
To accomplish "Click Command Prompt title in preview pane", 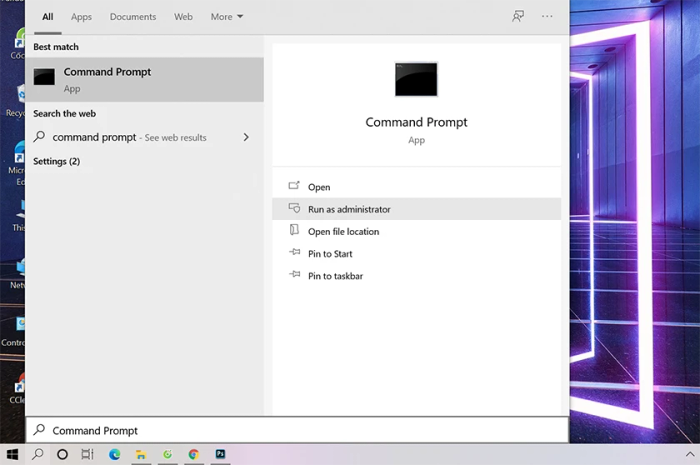I will 416,122.
